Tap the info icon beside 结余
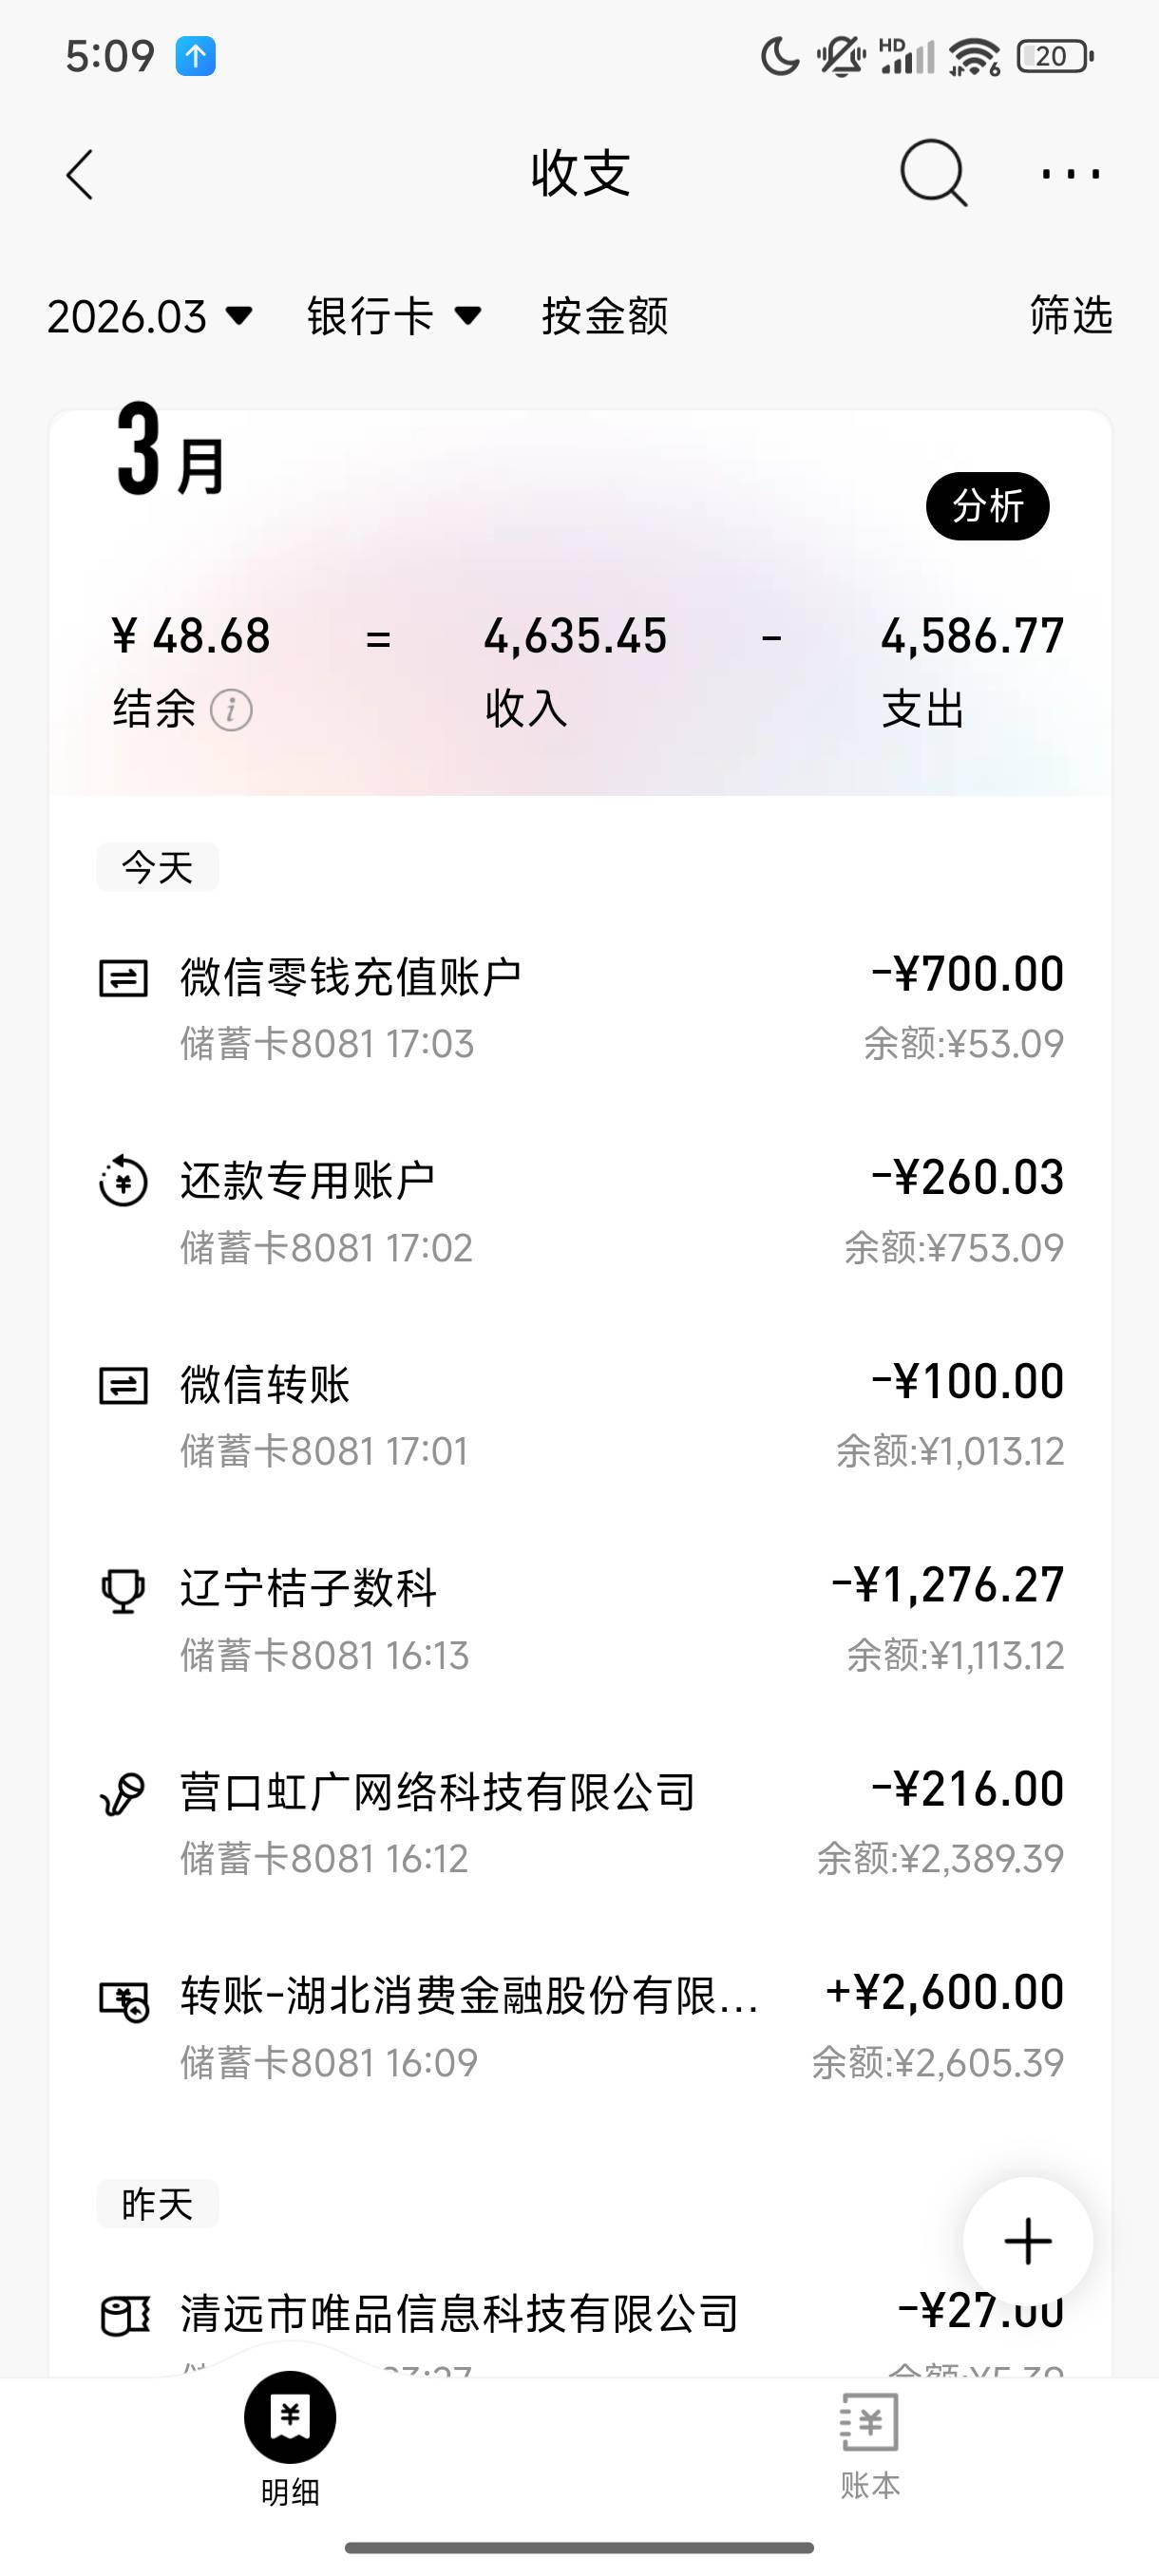The image size is (1159, 2576). point(231,710)
